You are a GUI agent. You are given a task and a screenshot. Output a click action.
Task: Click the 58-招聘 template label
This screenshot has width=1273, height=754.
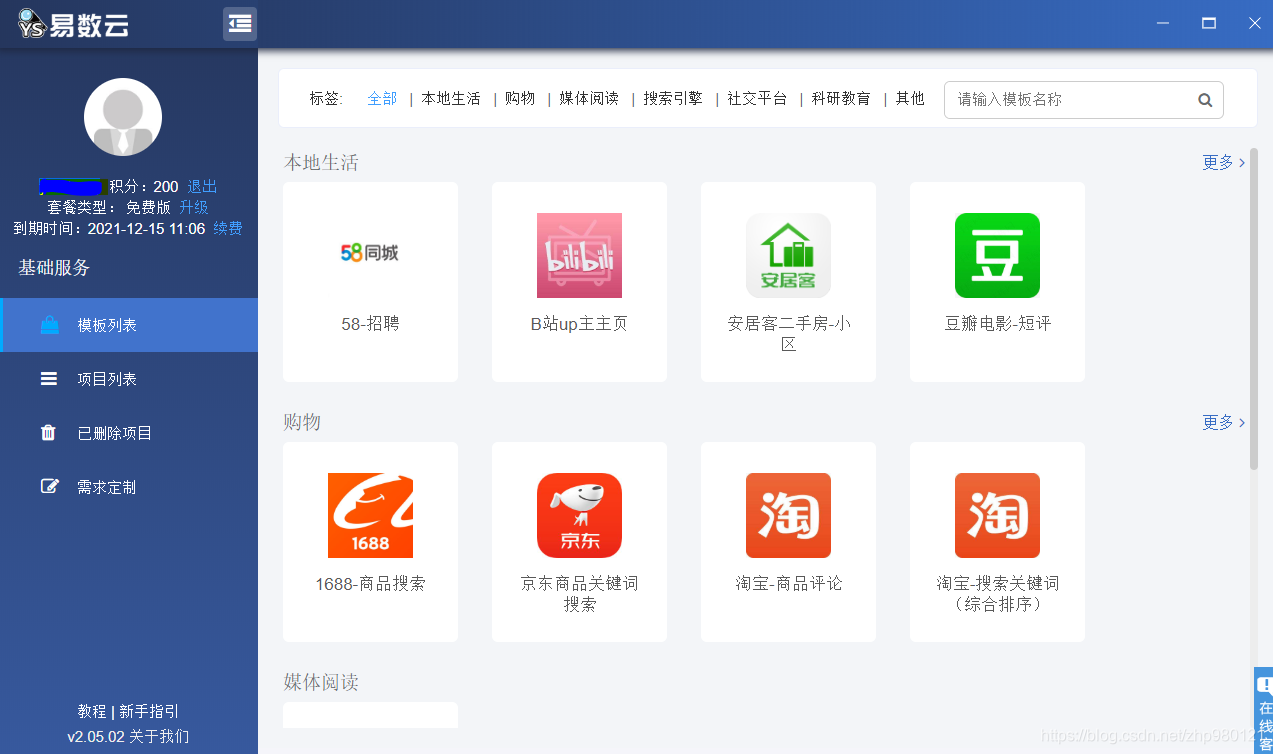tap(370, 324)
